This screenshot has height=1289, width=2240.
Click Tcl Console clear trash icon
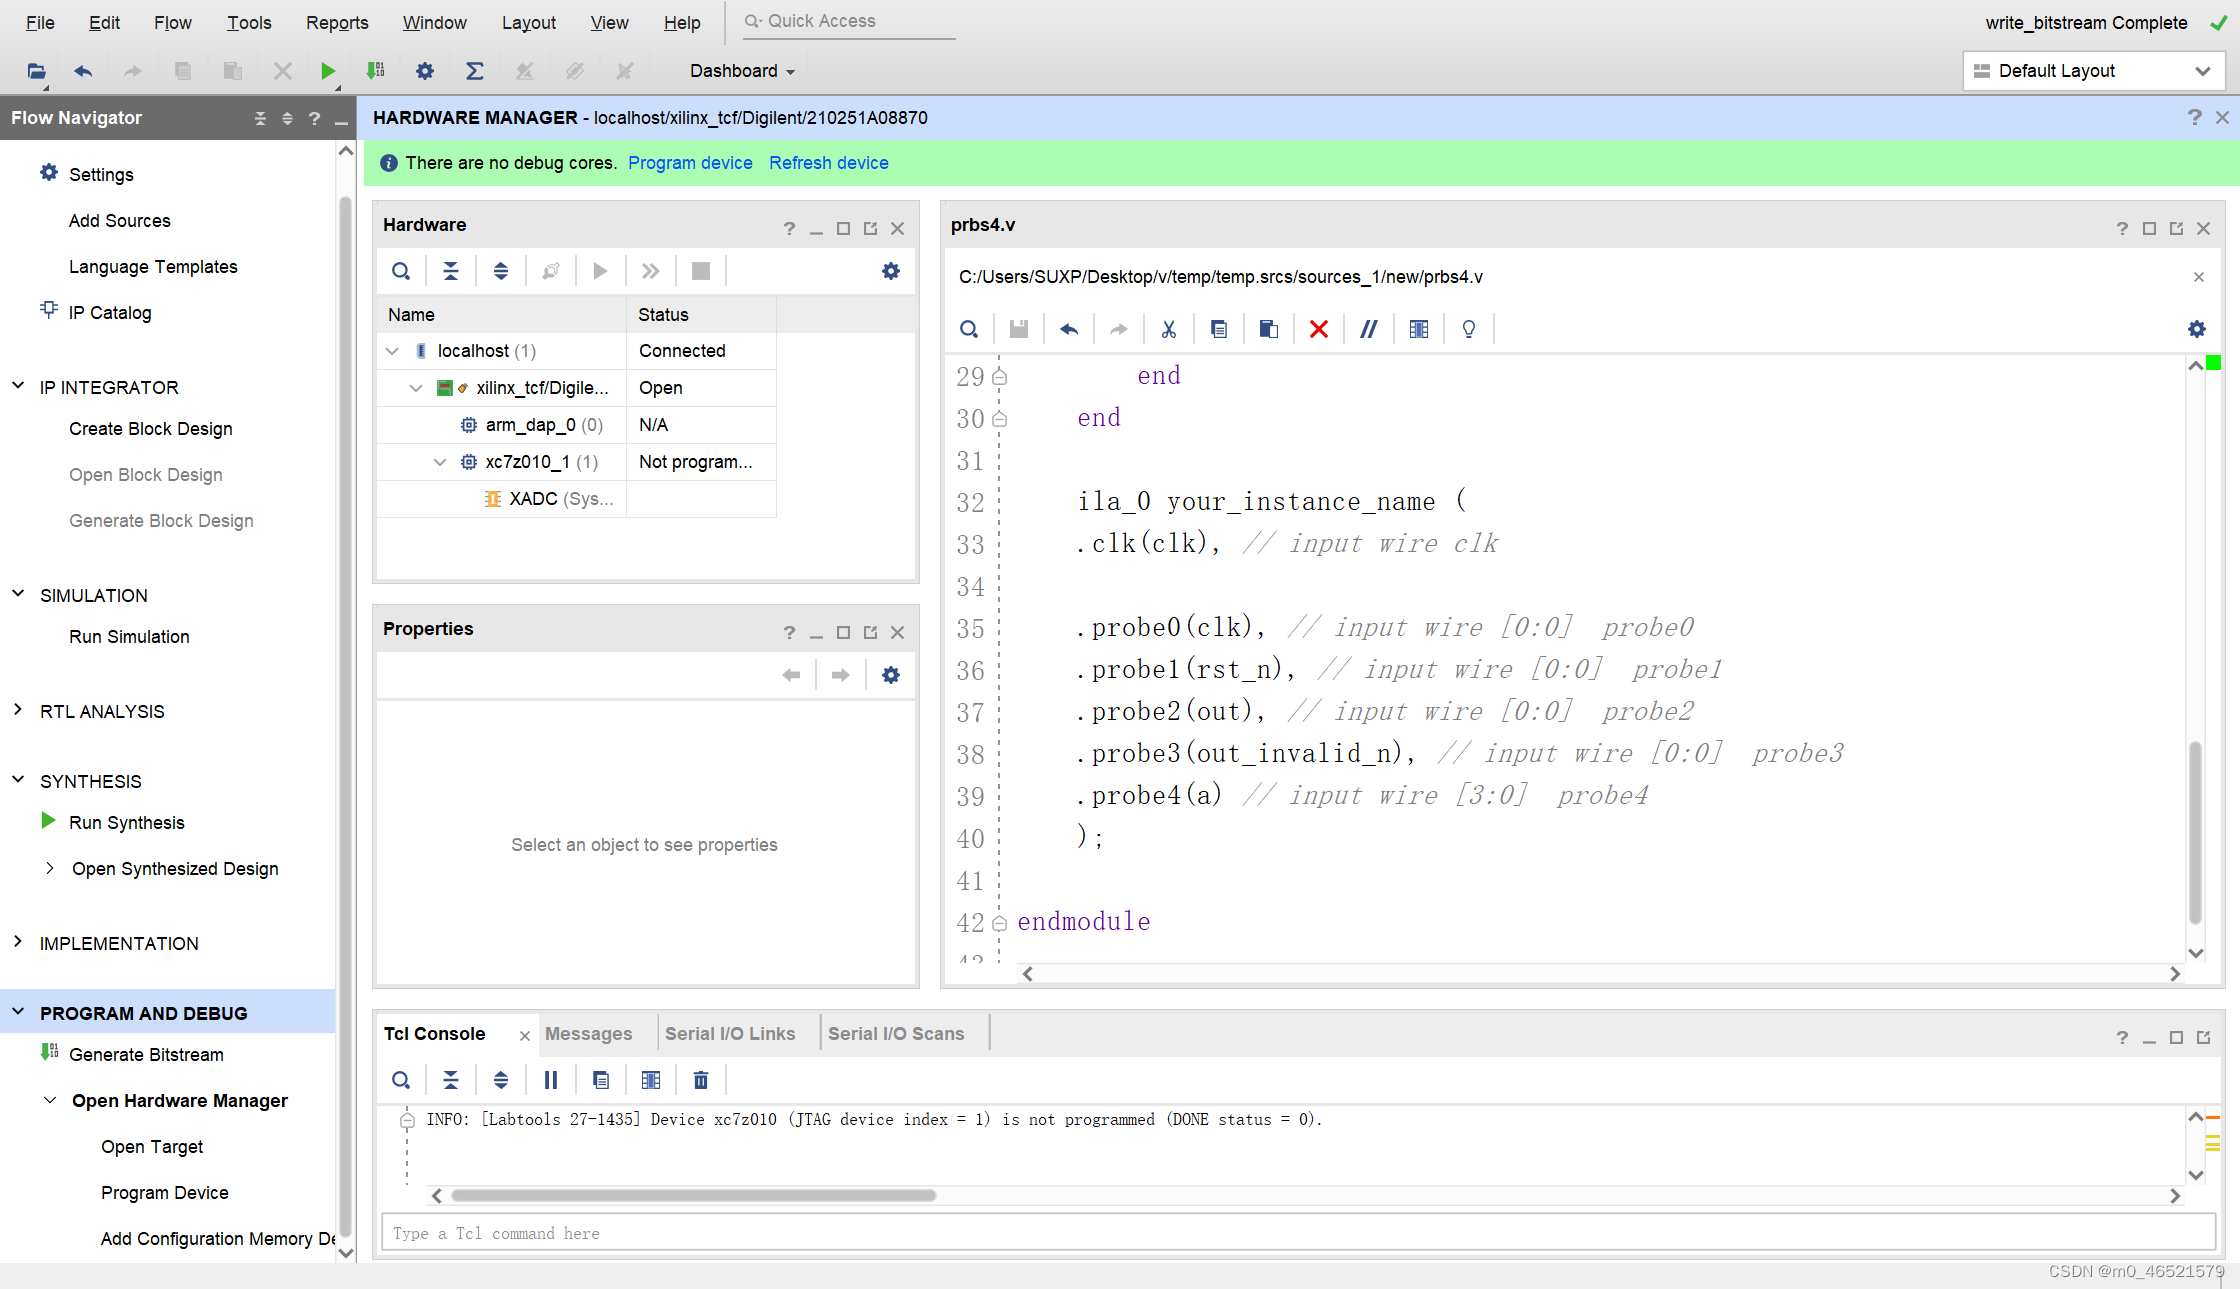tap(701, 1080)
